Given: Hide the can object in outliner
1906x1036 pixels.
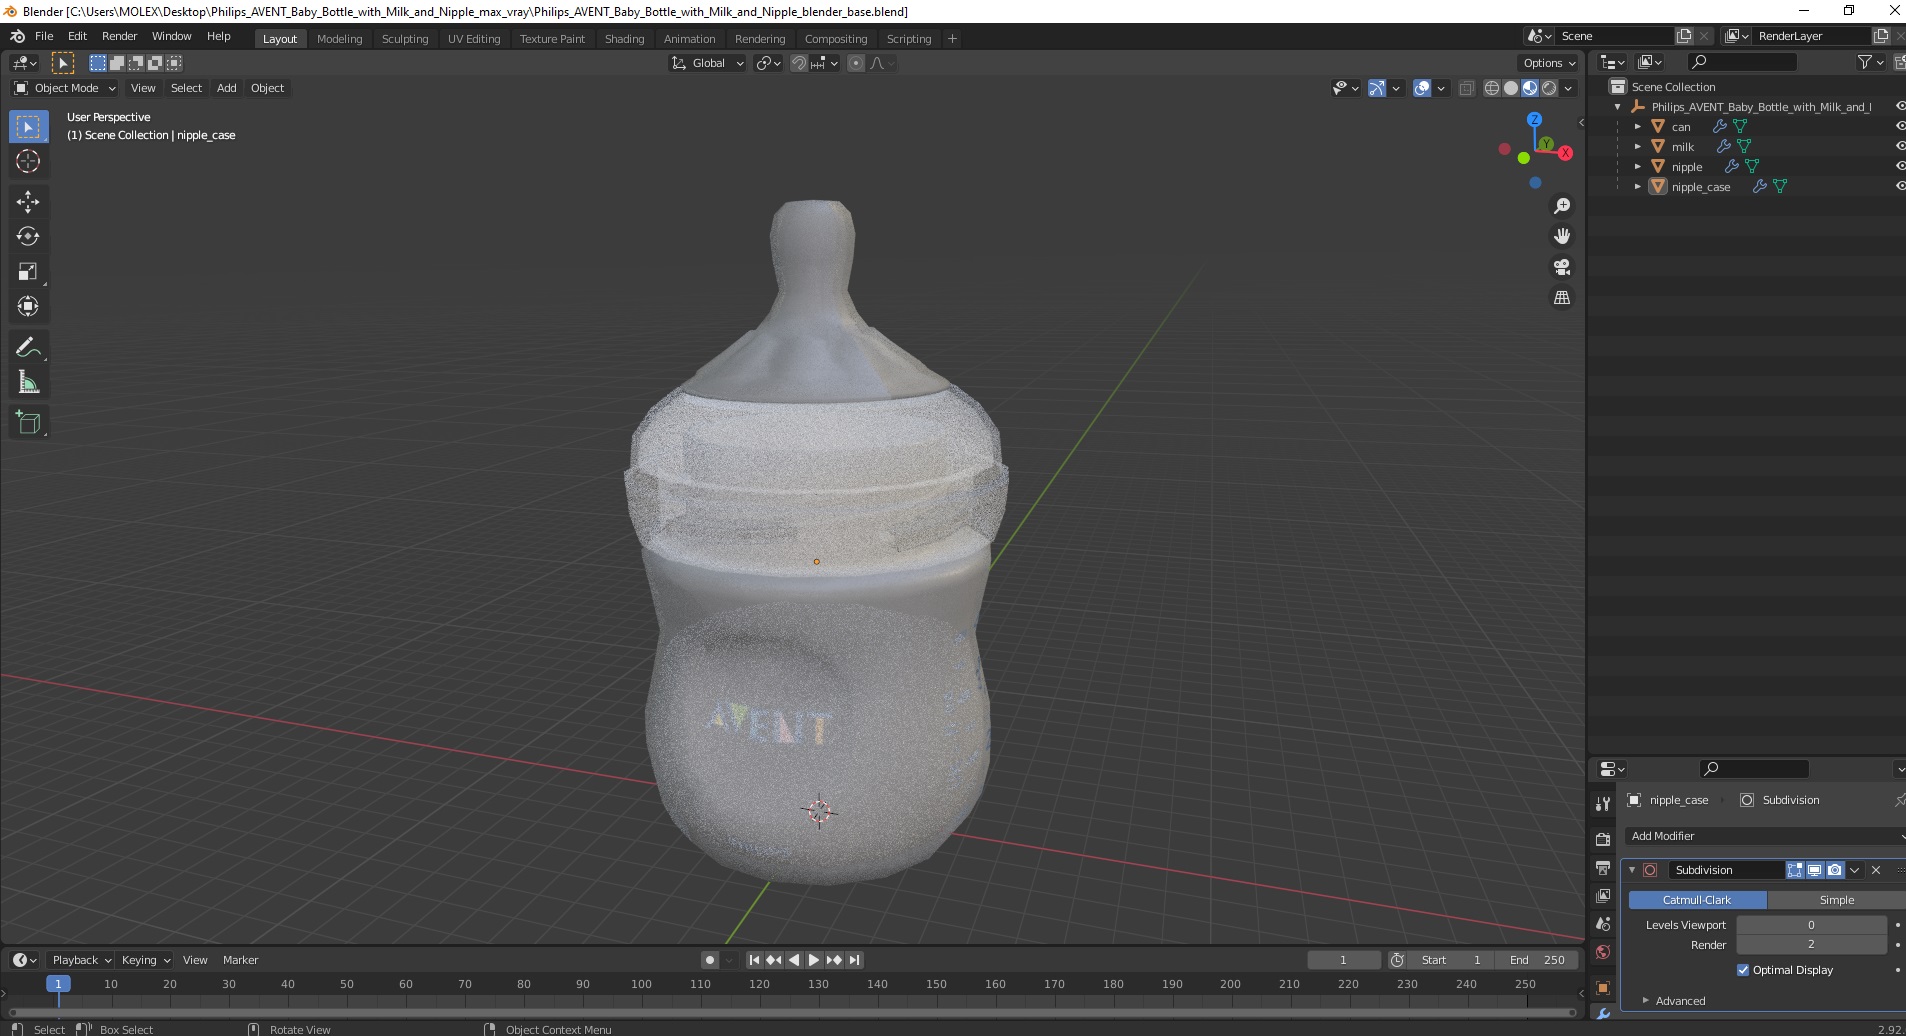Looking at the screenshot, I should pos(1900,127).
